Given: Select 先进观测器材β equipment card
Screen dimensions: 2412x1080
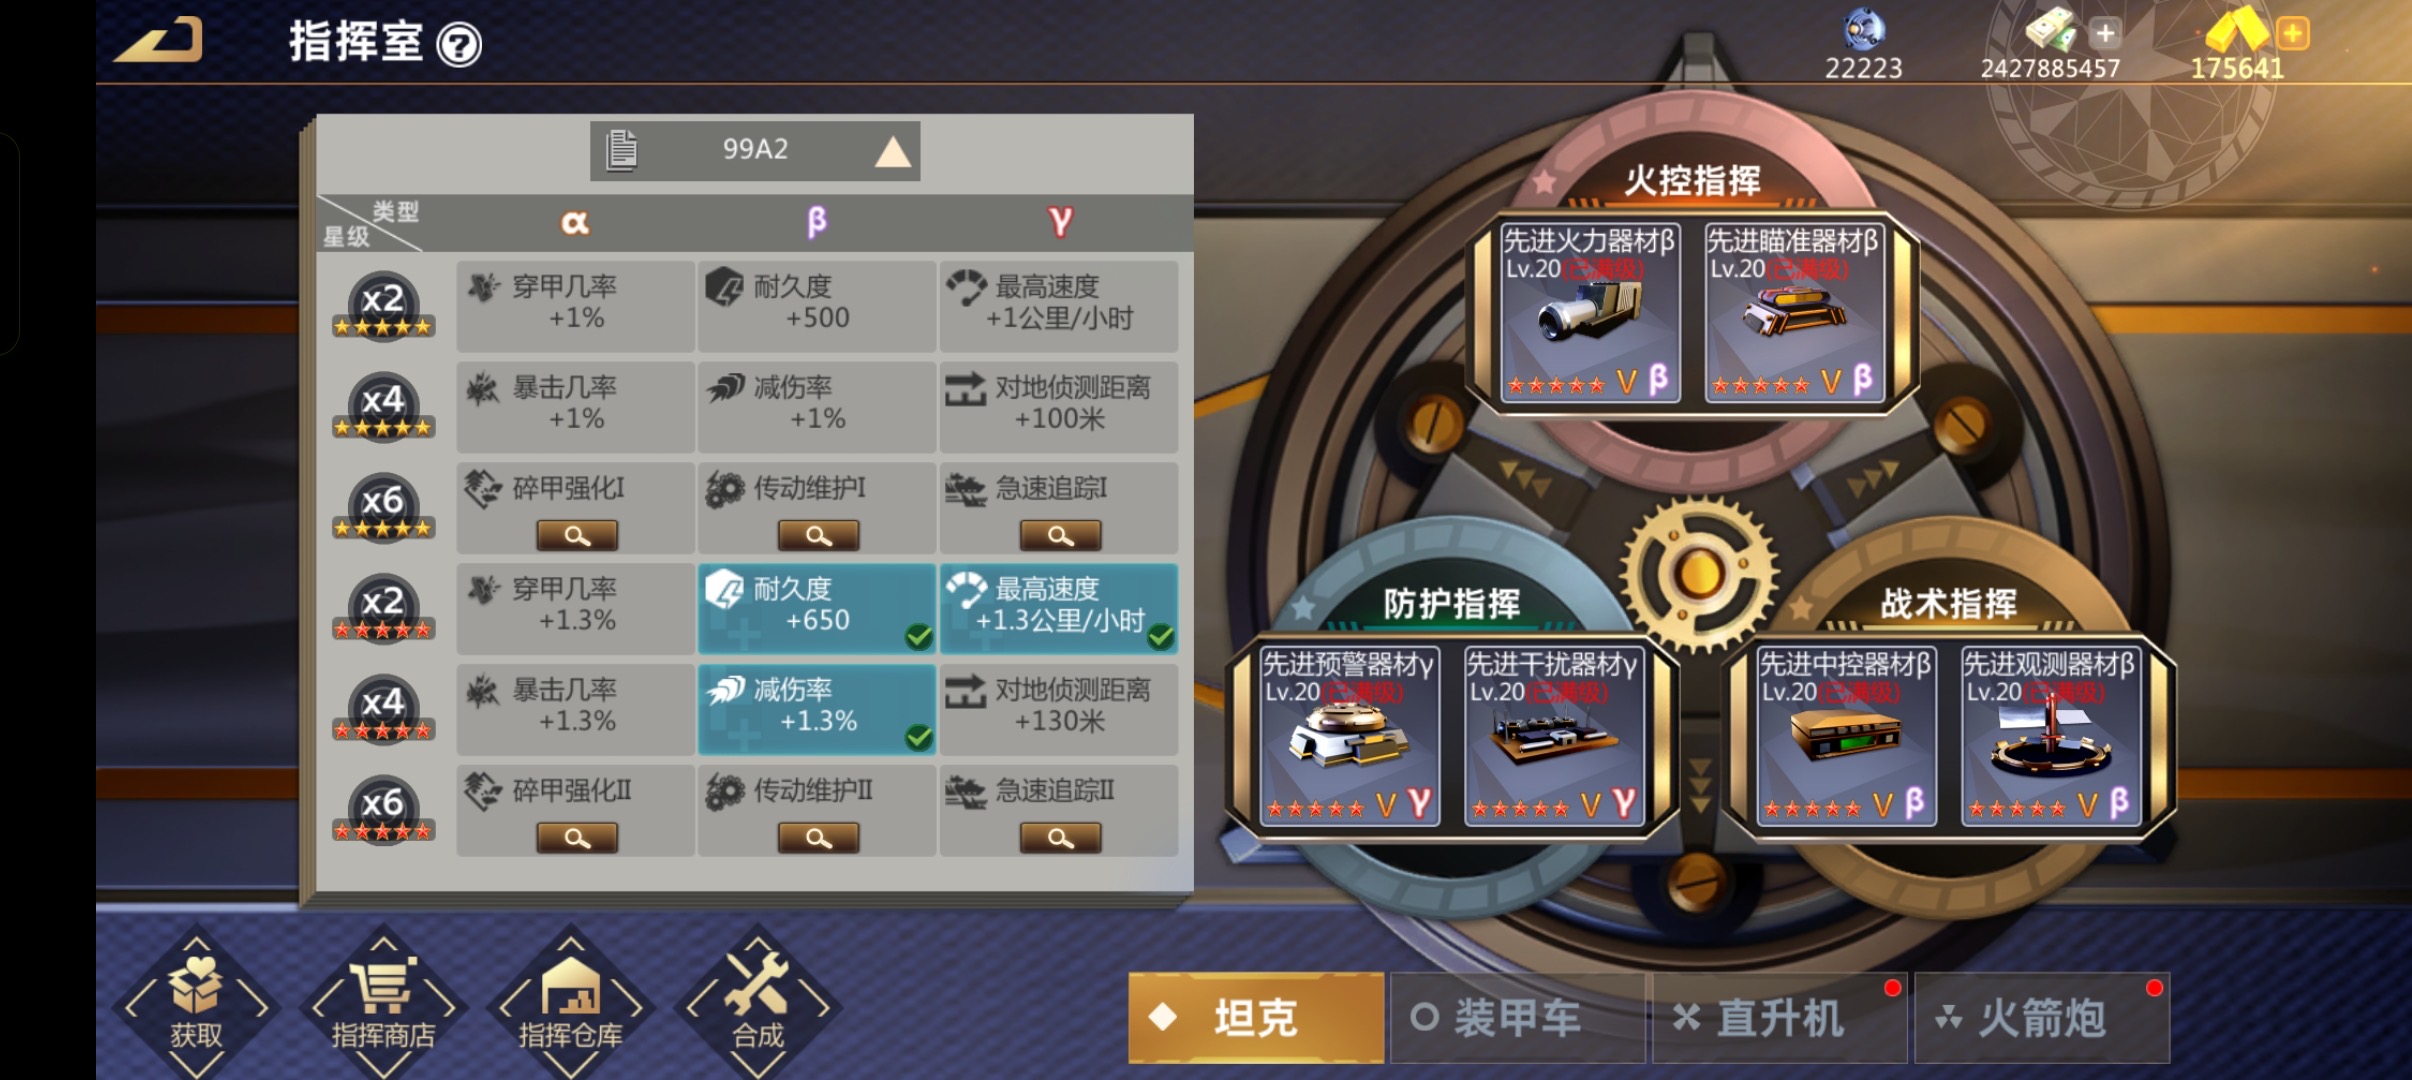Looking at the screenshot, I should point(2050,736).
